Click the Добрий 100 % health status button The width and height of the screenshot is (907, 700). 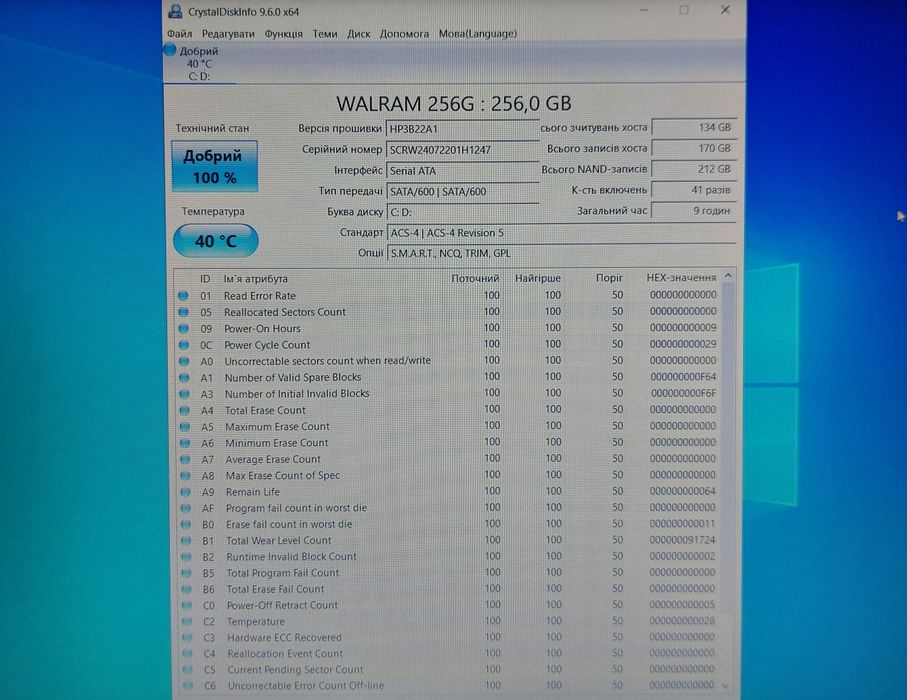(214, 166)
